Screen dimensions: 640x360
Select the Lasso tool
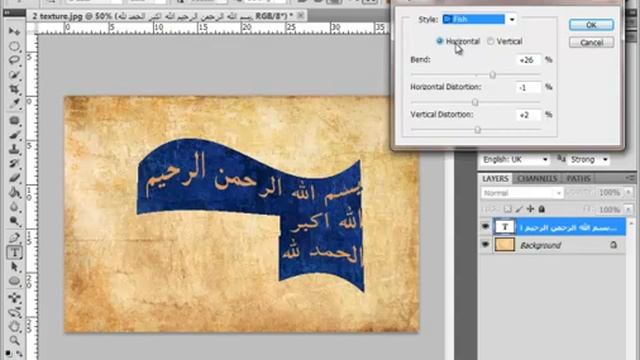point(14,60)
